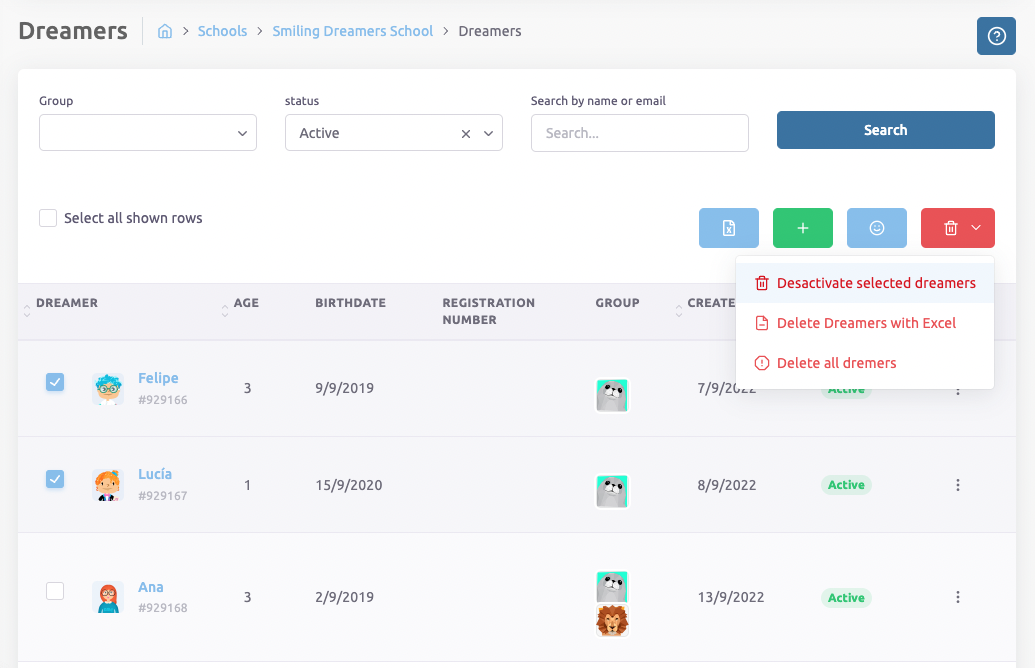Uncheck the checkbox for Lucía
The width and height of the screenshot is (1035, 668).
[x=55, y=479]
